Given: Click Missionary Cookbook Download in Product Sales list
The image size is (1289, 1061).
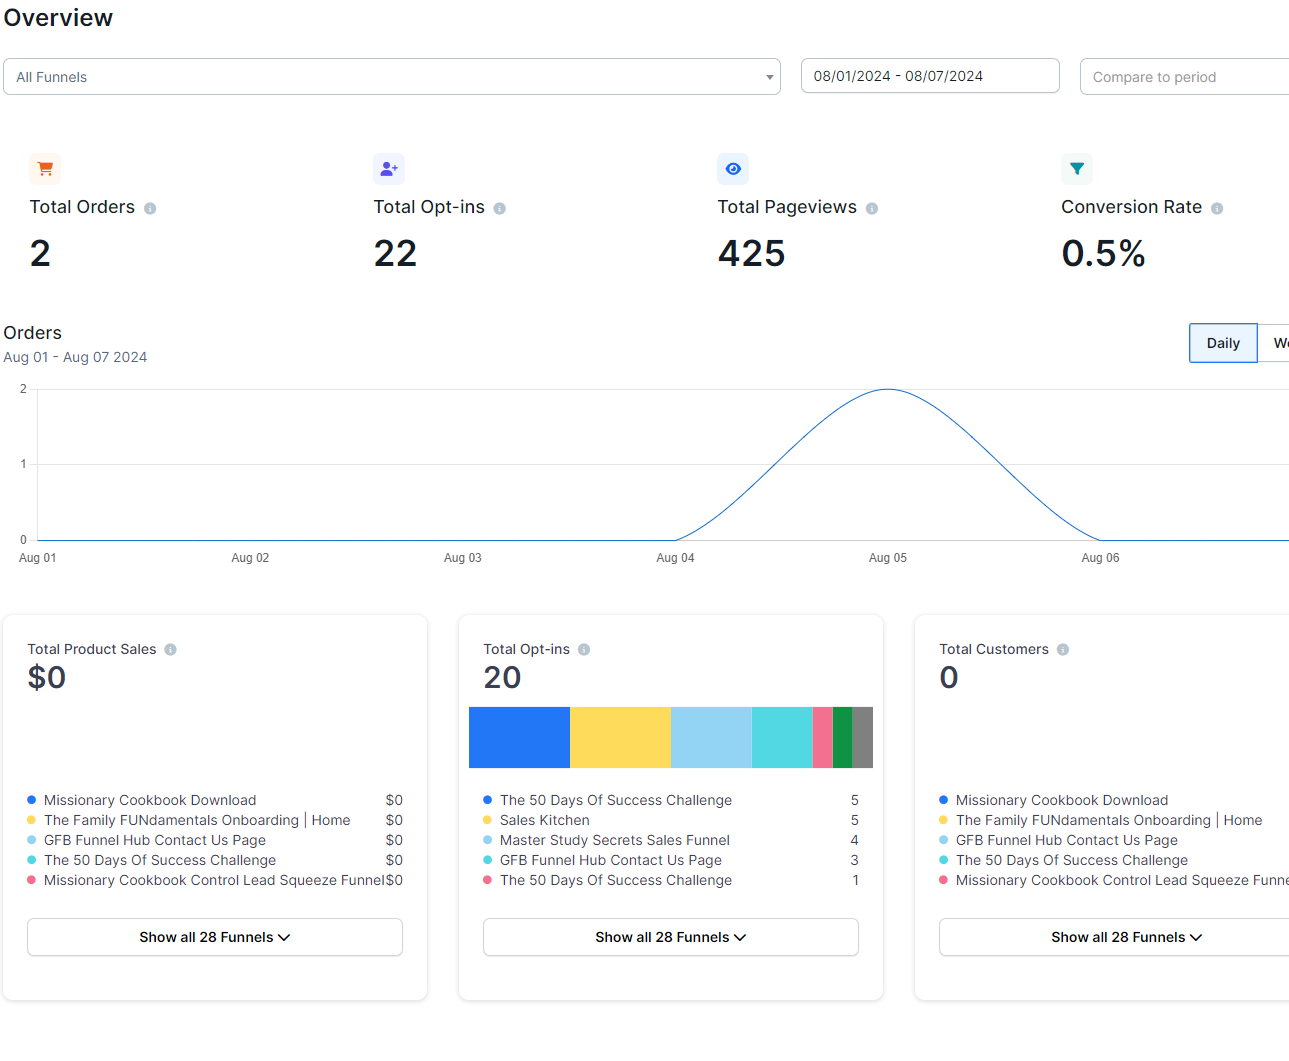Looking at the screenshot, I should coord(150,800).
